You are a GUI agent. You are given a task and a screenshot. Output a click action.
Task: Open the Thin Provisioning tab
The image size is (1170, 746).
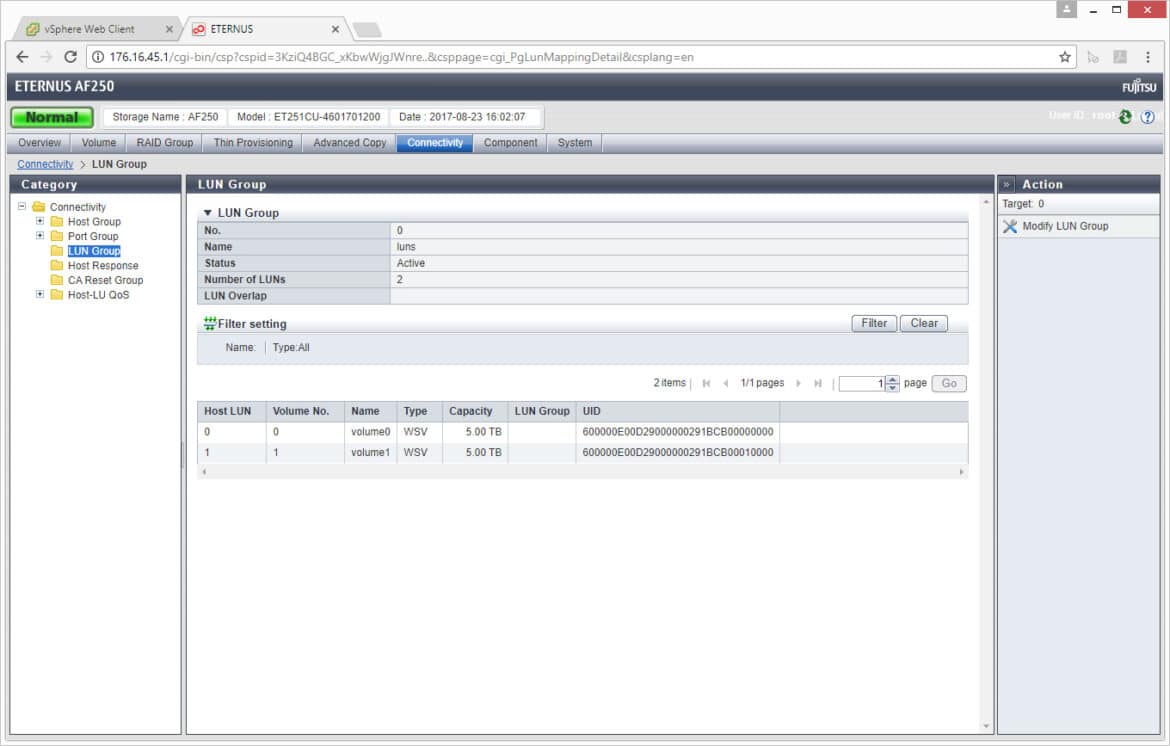(x=253, y=142)
